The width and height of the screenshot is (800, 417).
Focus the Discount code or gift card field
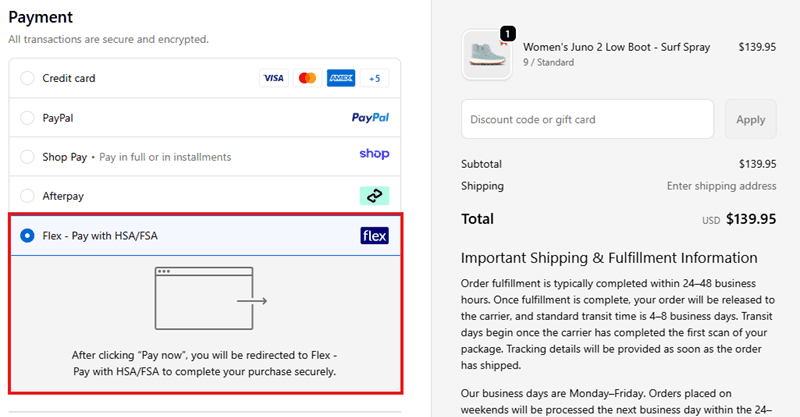pyautogui.click(x=587, y=119)
